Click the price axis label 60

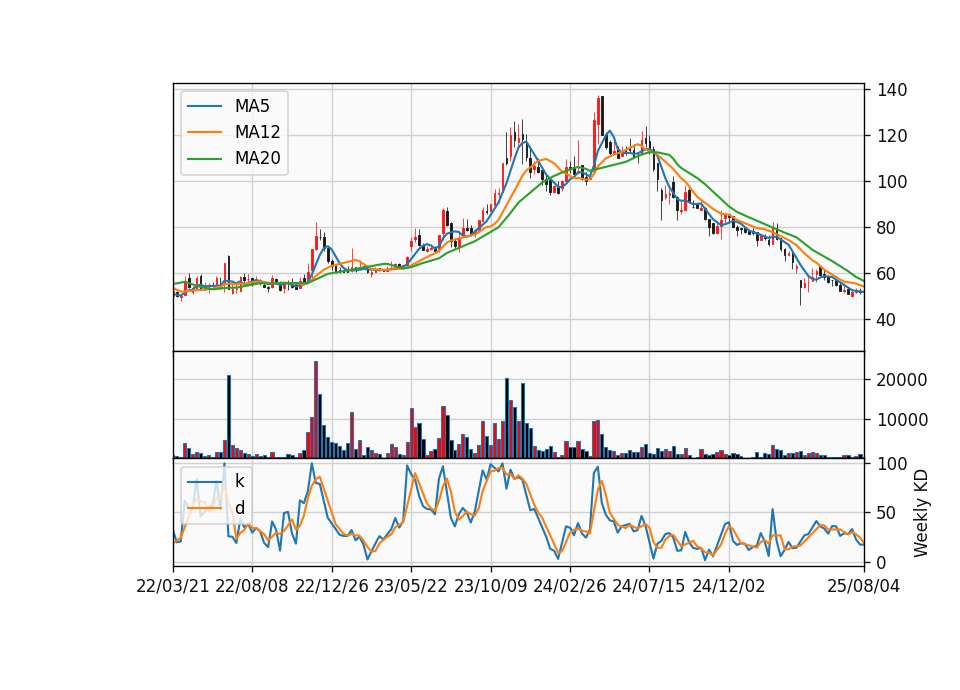[x=887, y=274]
